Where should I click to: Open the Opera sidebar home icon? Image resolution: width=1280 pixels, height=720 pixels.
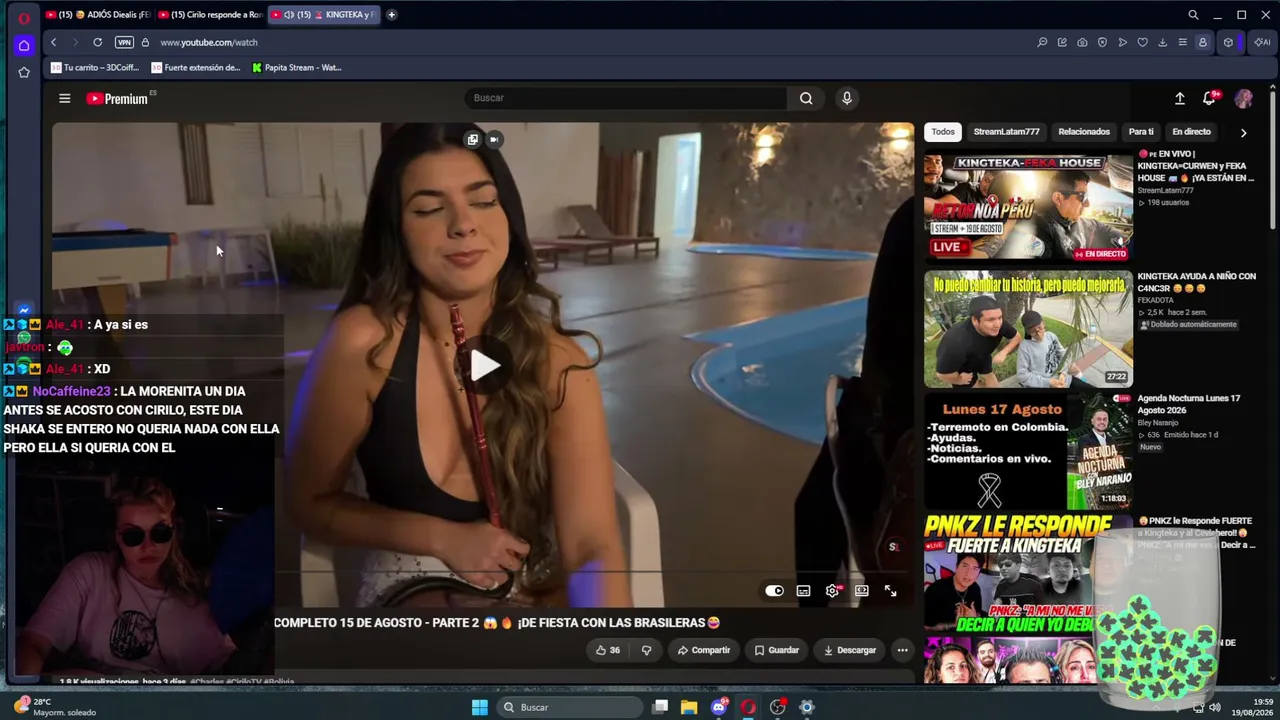24,45
